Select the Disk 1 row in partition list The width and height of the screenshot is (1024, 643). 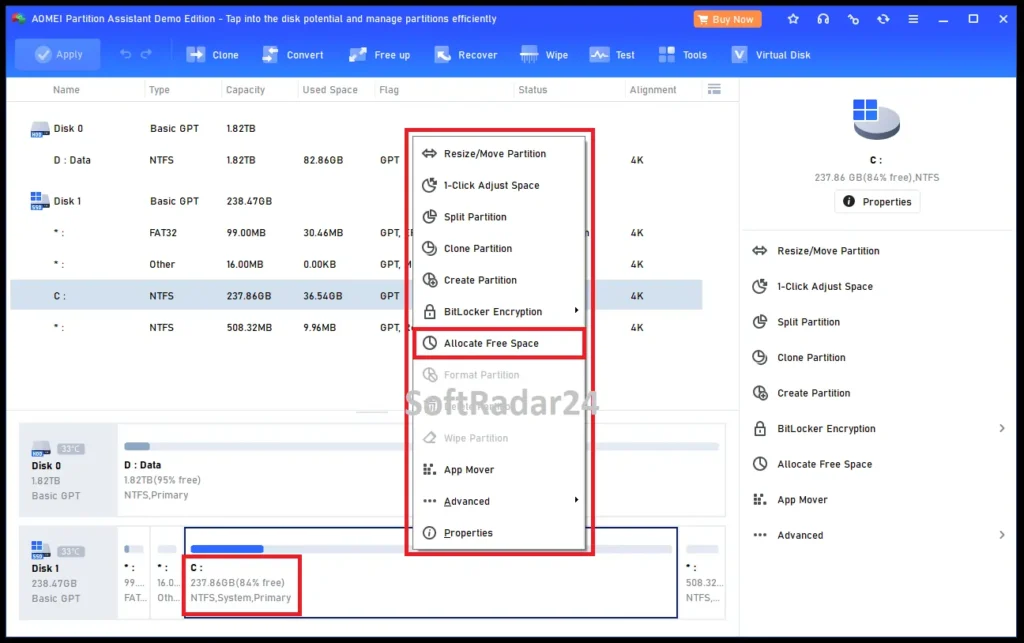tap(356, 201)
